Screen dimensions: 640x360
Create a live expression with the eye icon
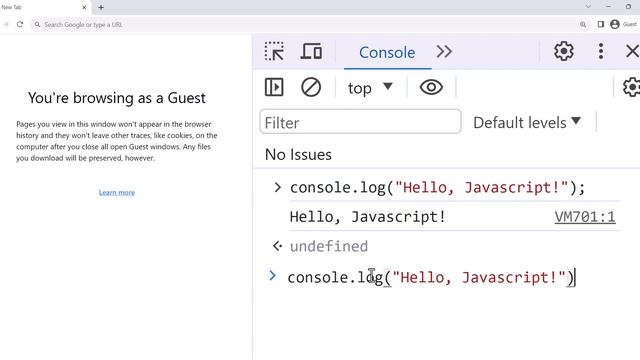click(x=431, y=87)
